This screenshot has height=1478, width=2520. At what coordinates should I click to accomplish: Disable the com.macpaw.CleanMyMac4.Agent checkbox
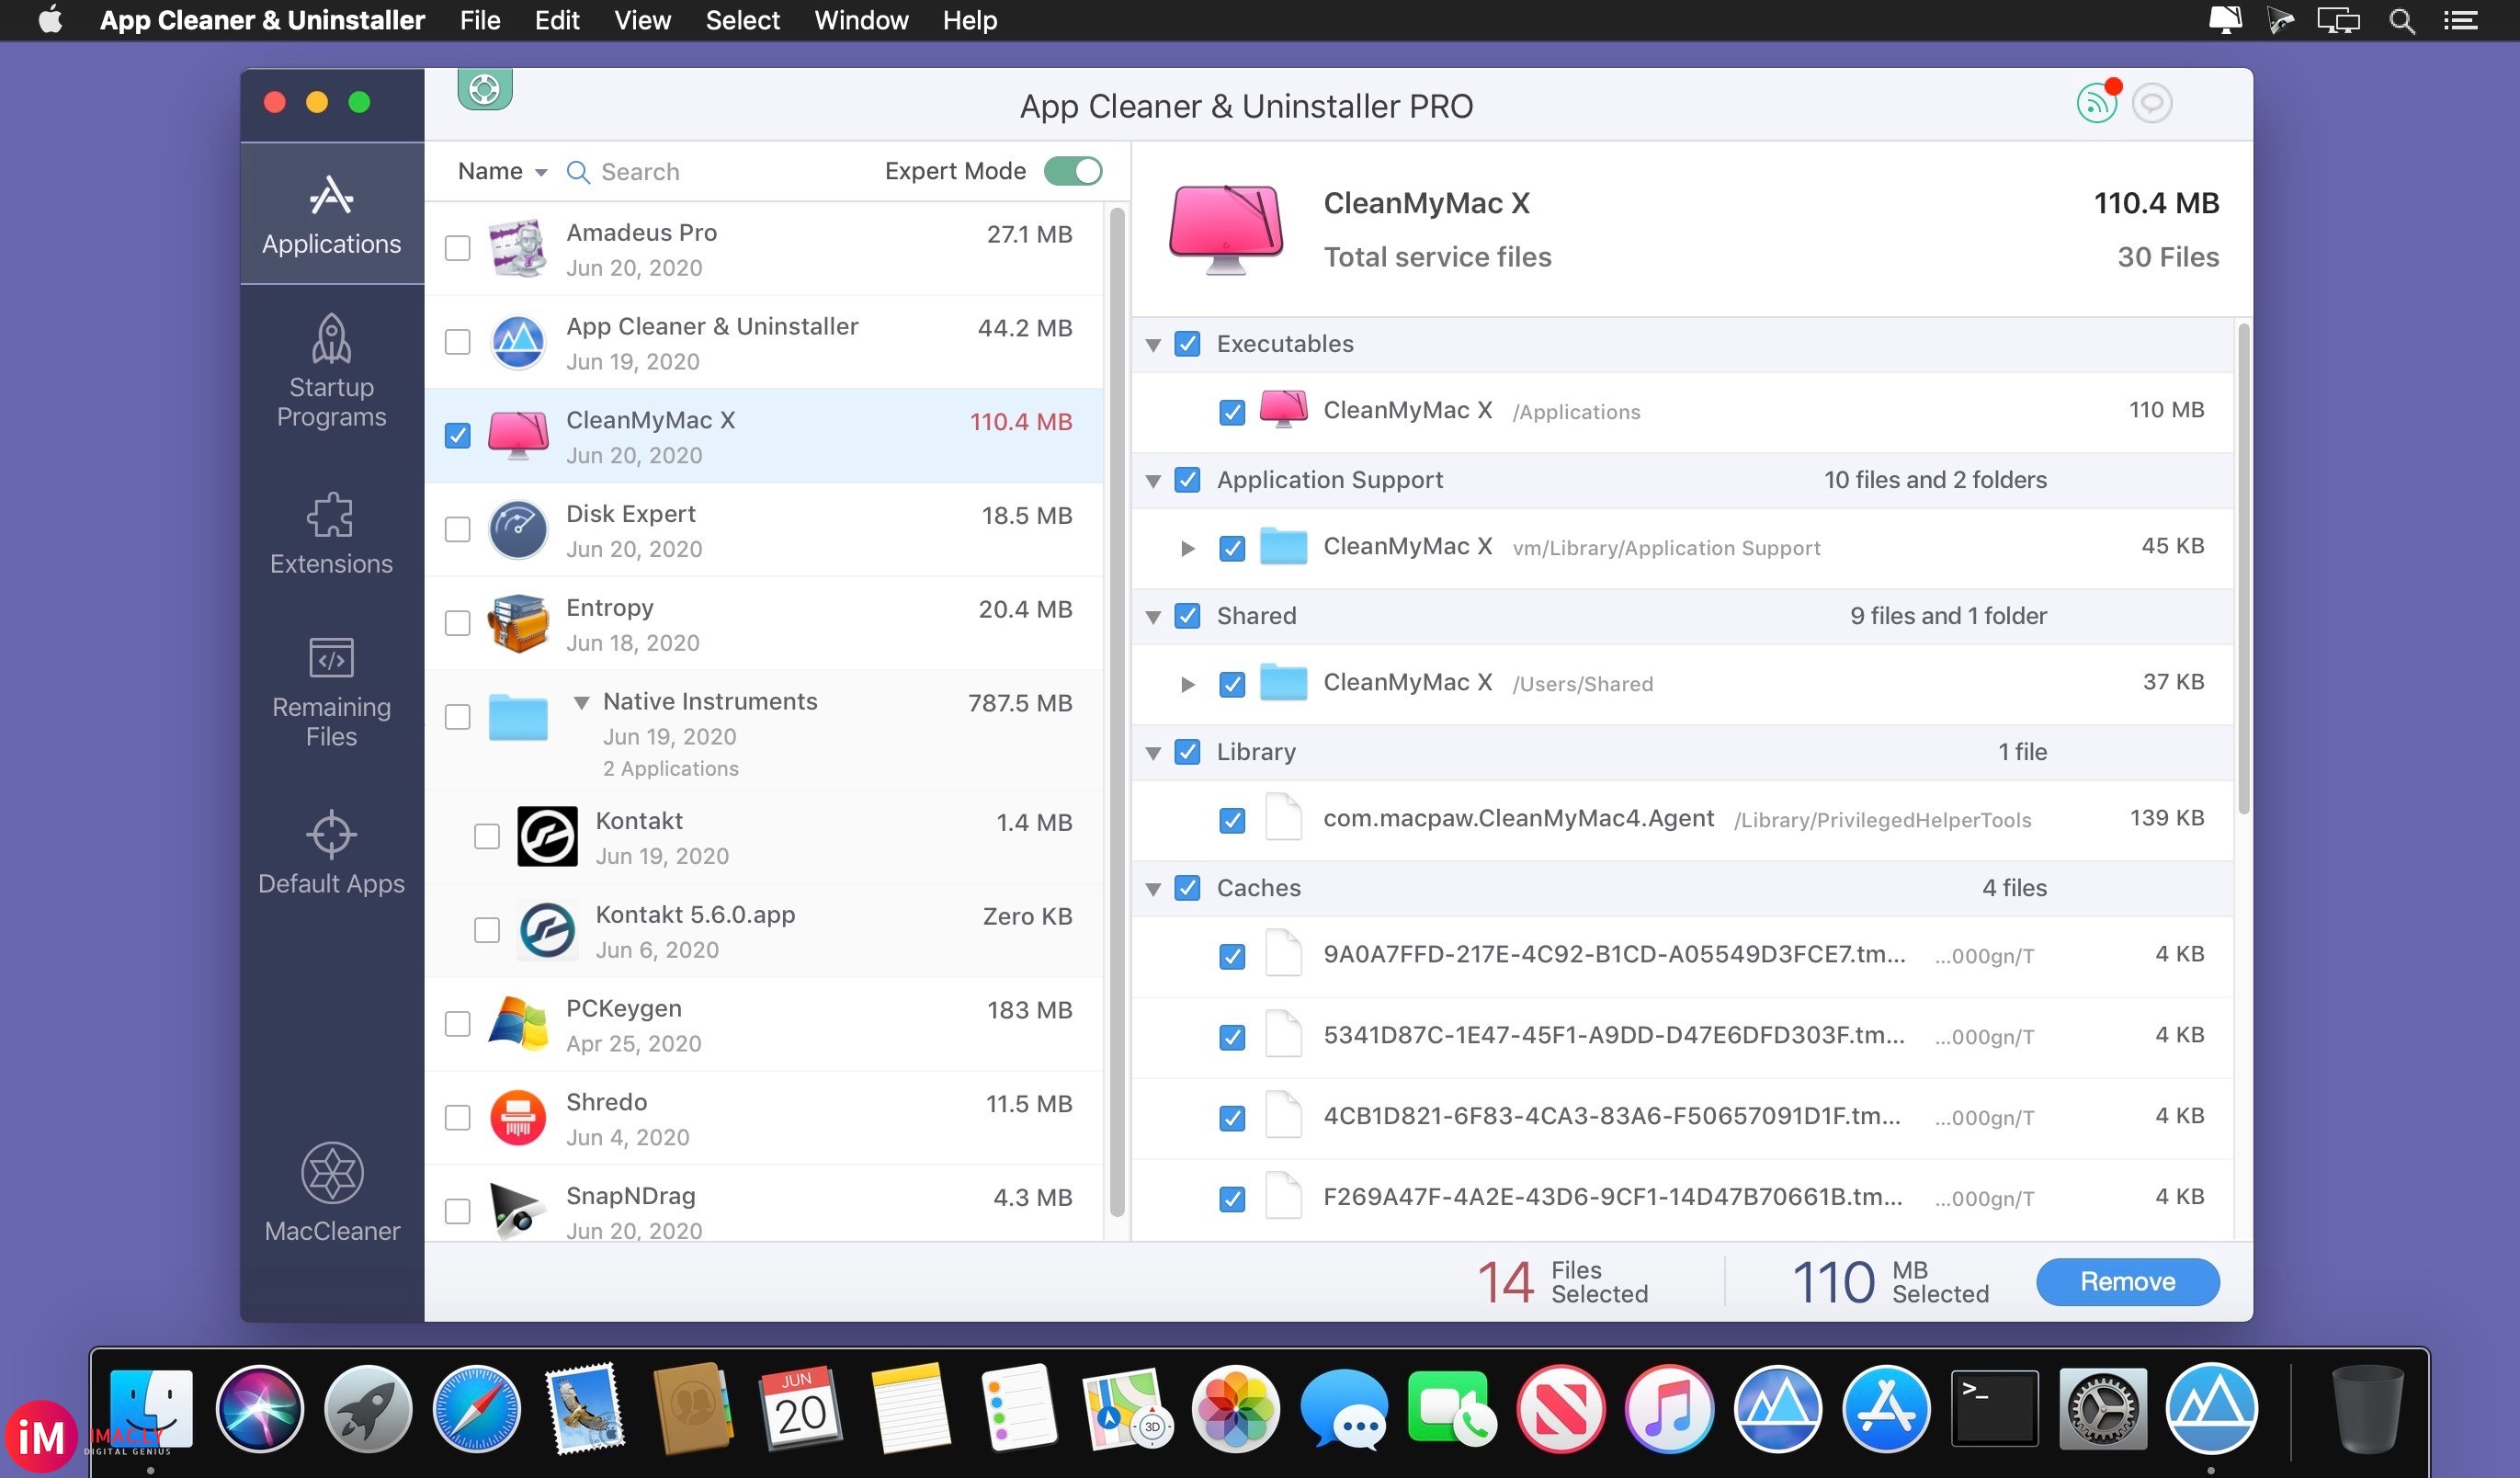click(x=1231, y=816)
